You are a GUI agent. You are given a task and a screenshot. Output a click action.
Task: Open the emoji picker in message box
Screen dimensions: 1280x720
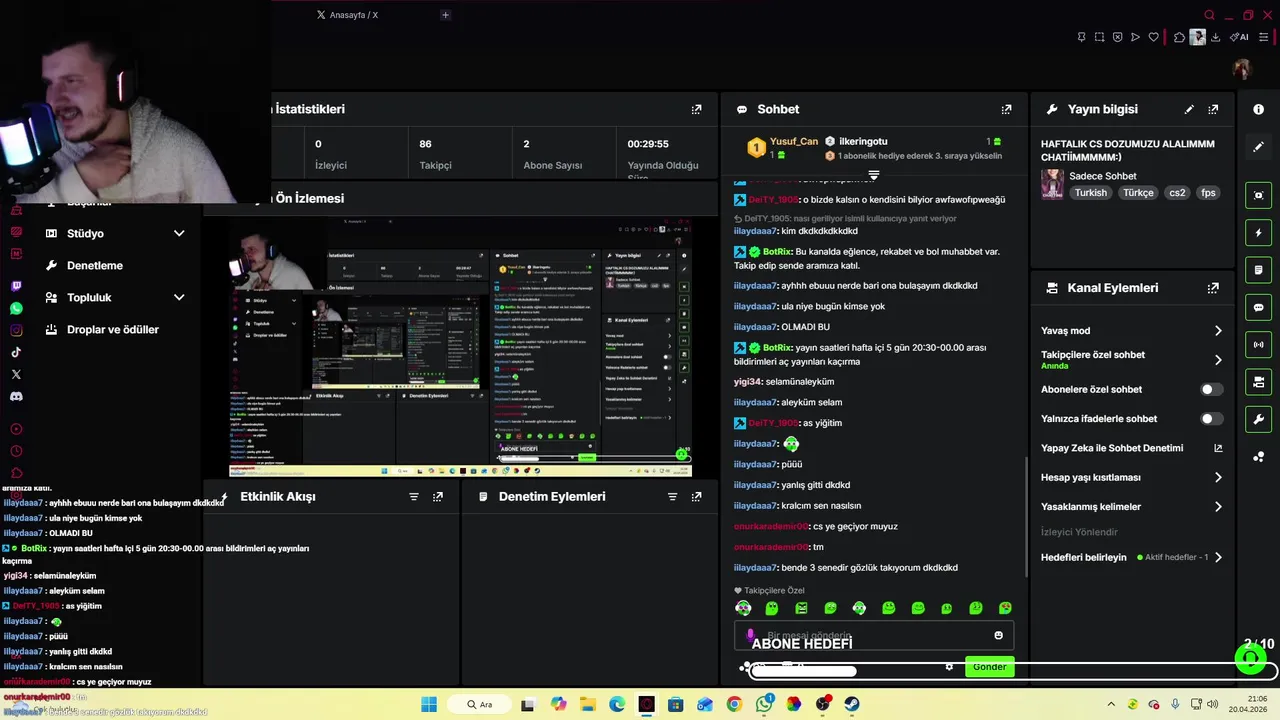click(998, 635)
